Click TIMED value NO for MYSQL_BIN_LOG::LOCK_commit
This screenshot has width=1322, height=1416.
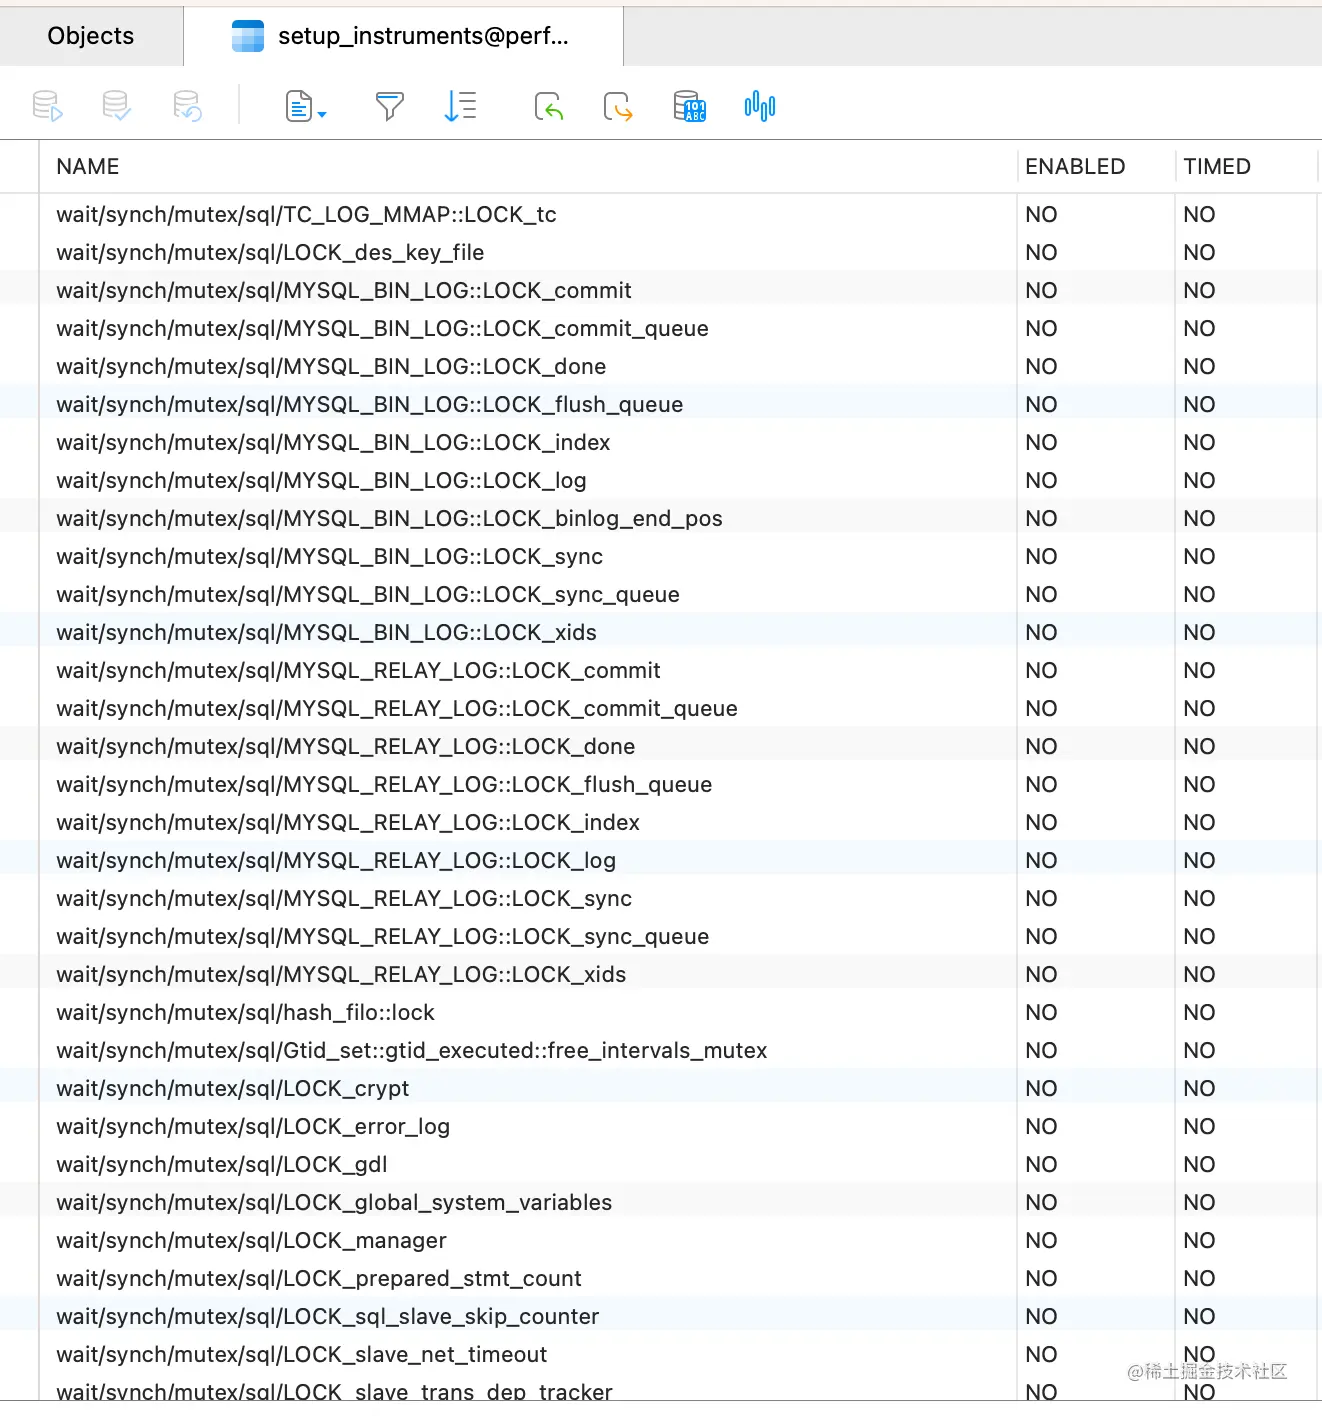[1199, 290]
